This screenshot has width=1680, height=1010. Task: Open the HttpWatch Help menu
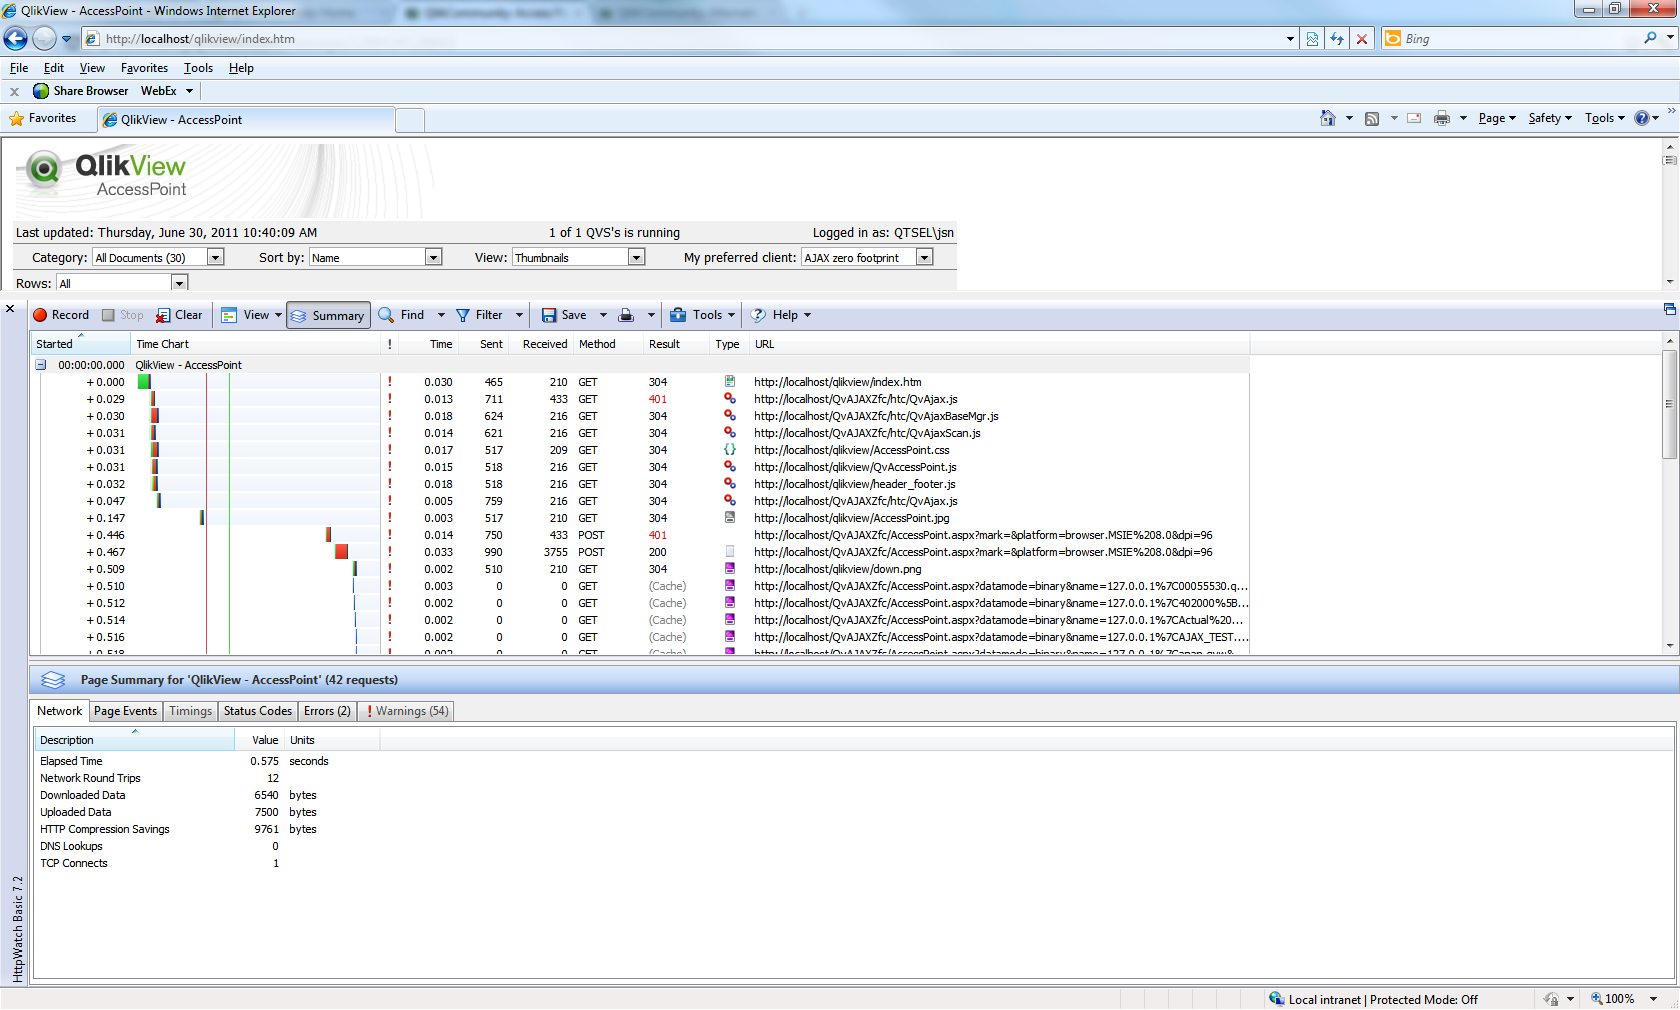781,315
